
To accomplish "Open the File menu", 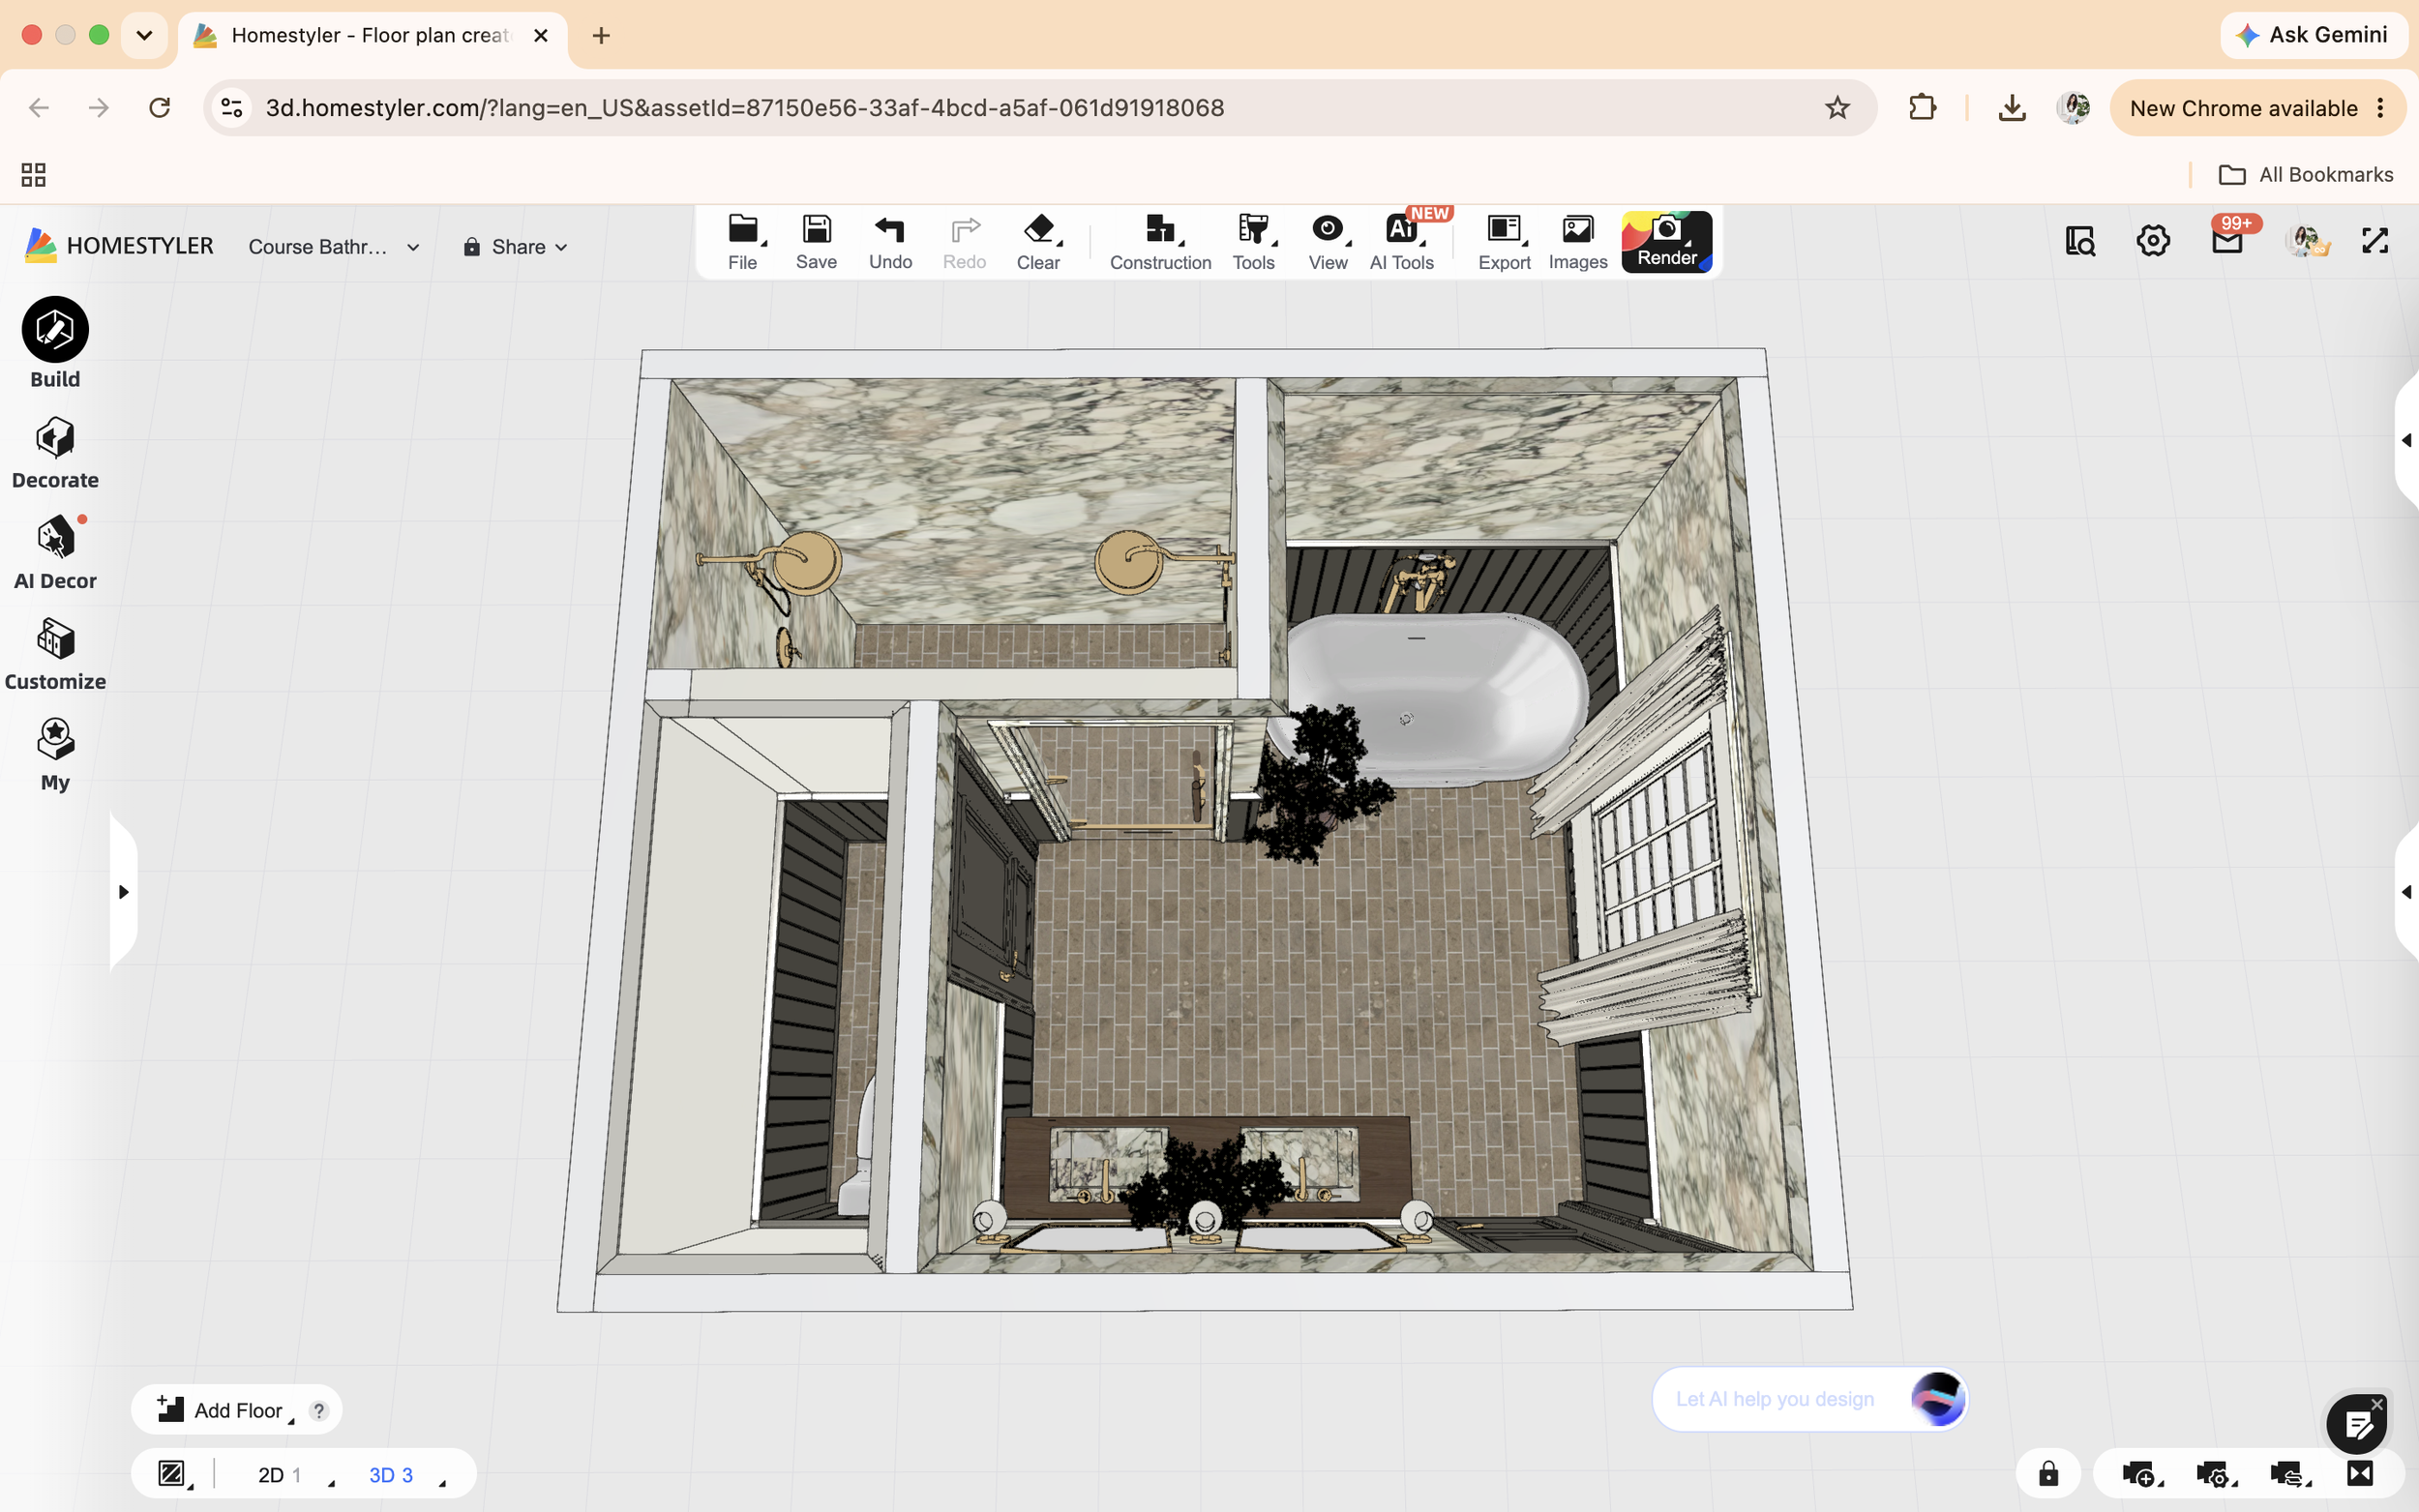I will click(742, 242).
